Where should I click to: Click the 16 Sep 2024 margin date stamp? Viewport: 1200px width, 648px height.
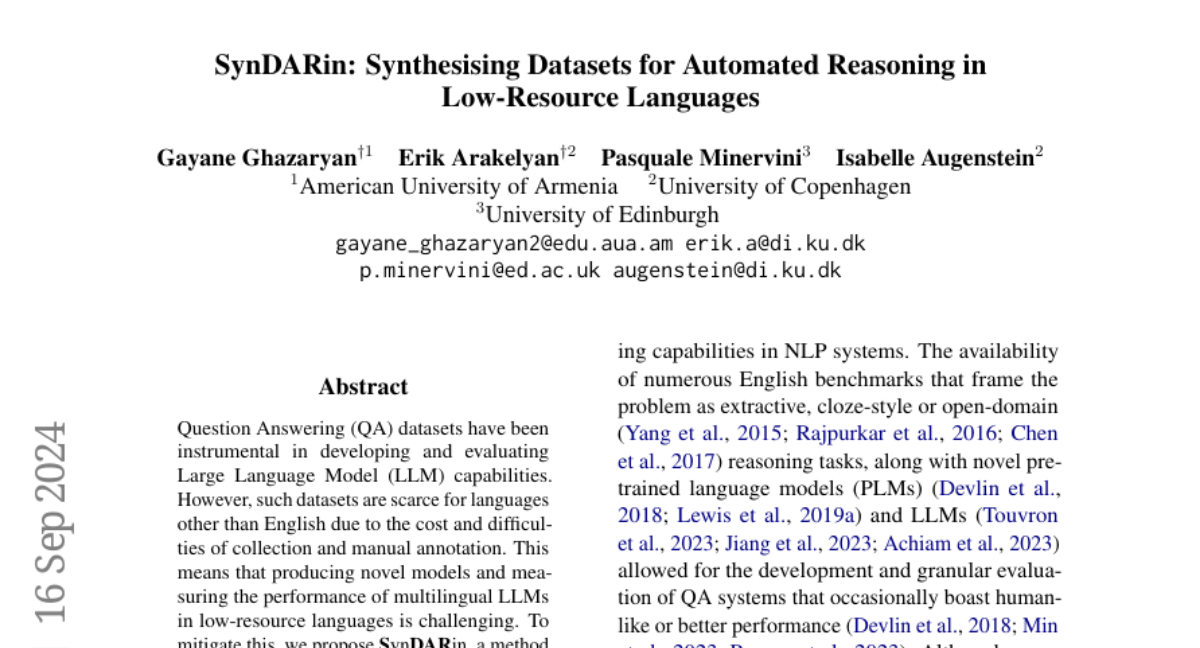click(x=51, y=520)
